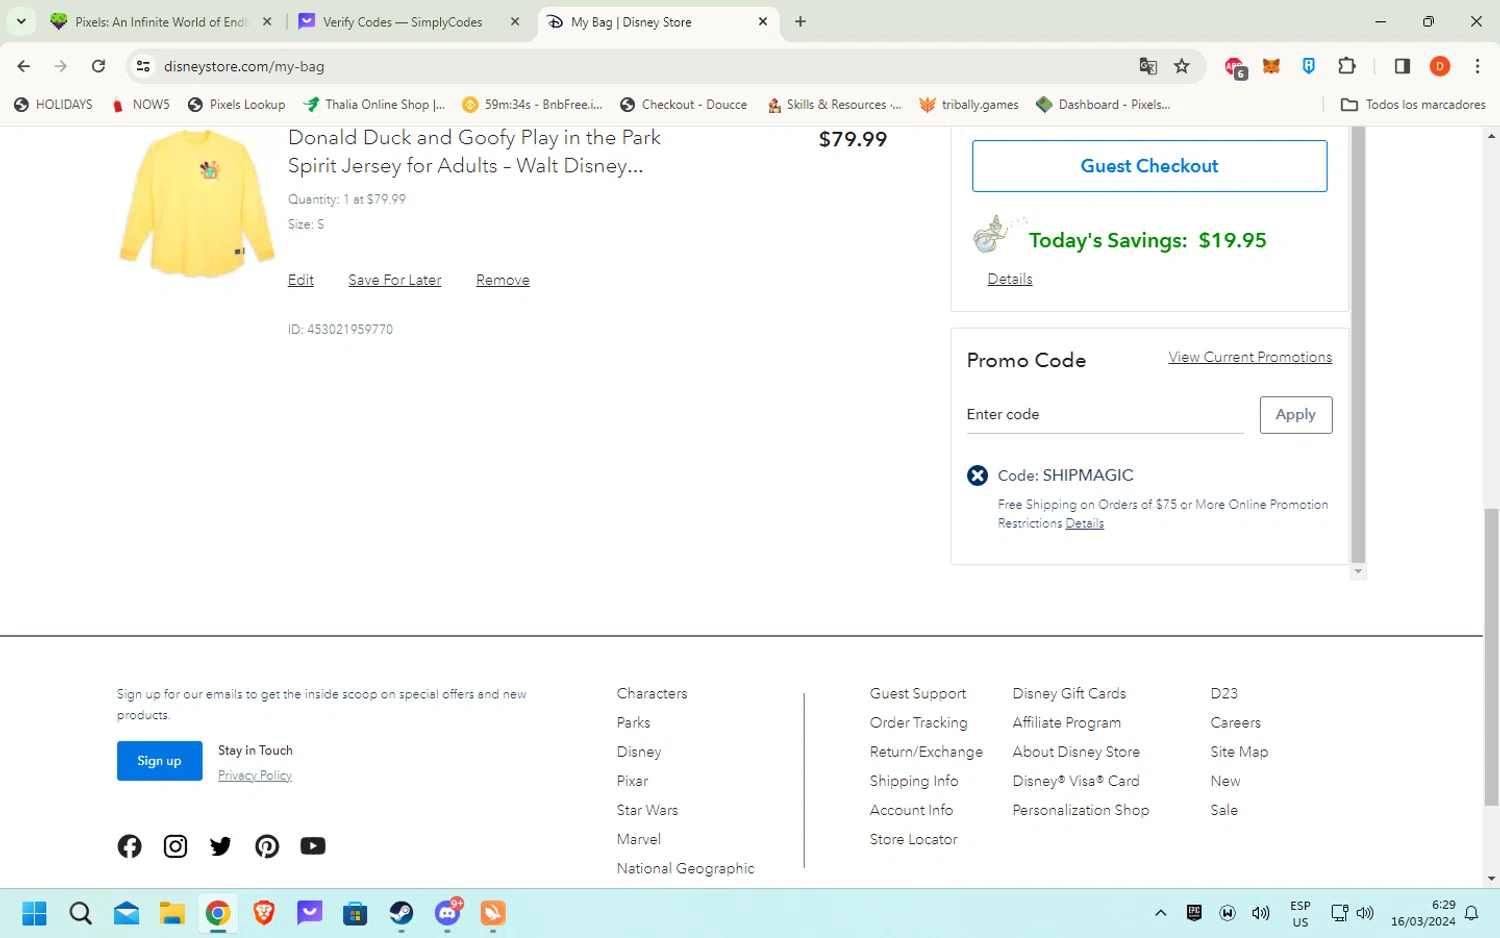
Task: Open Todos los marcadores folder
Action: (x=1413, y=104)
